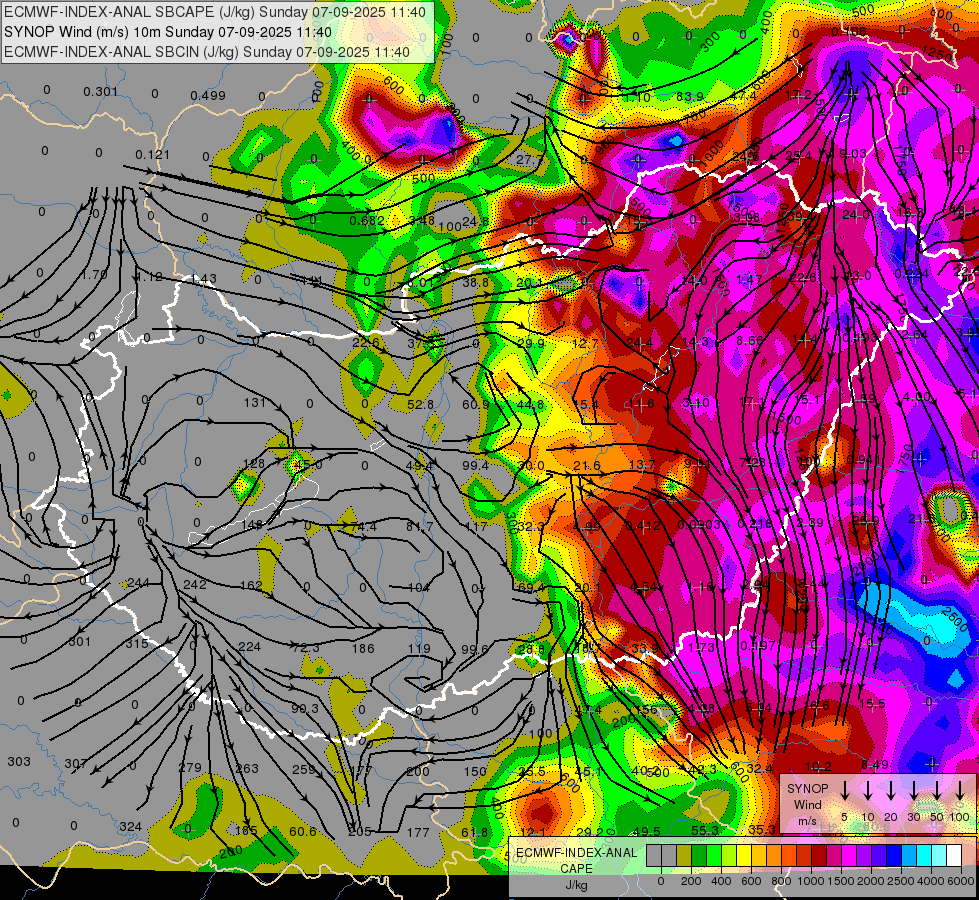Viewport: 979px width, 900px height.
Task: Click the 0.499 value on the map
Action: (207, 96)
